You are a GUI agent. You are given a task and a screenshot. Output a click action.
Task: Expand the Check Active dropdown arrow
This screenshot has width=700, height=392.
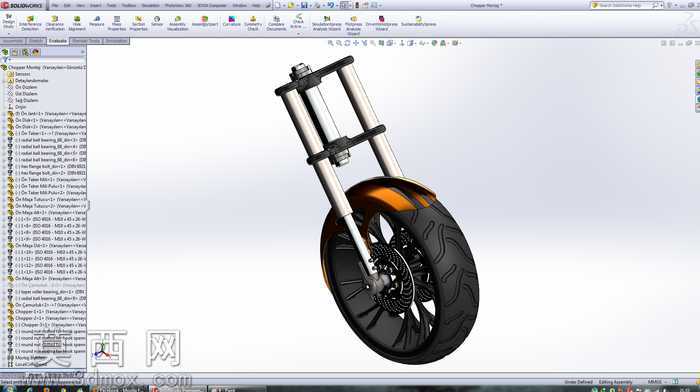point(298,33)
